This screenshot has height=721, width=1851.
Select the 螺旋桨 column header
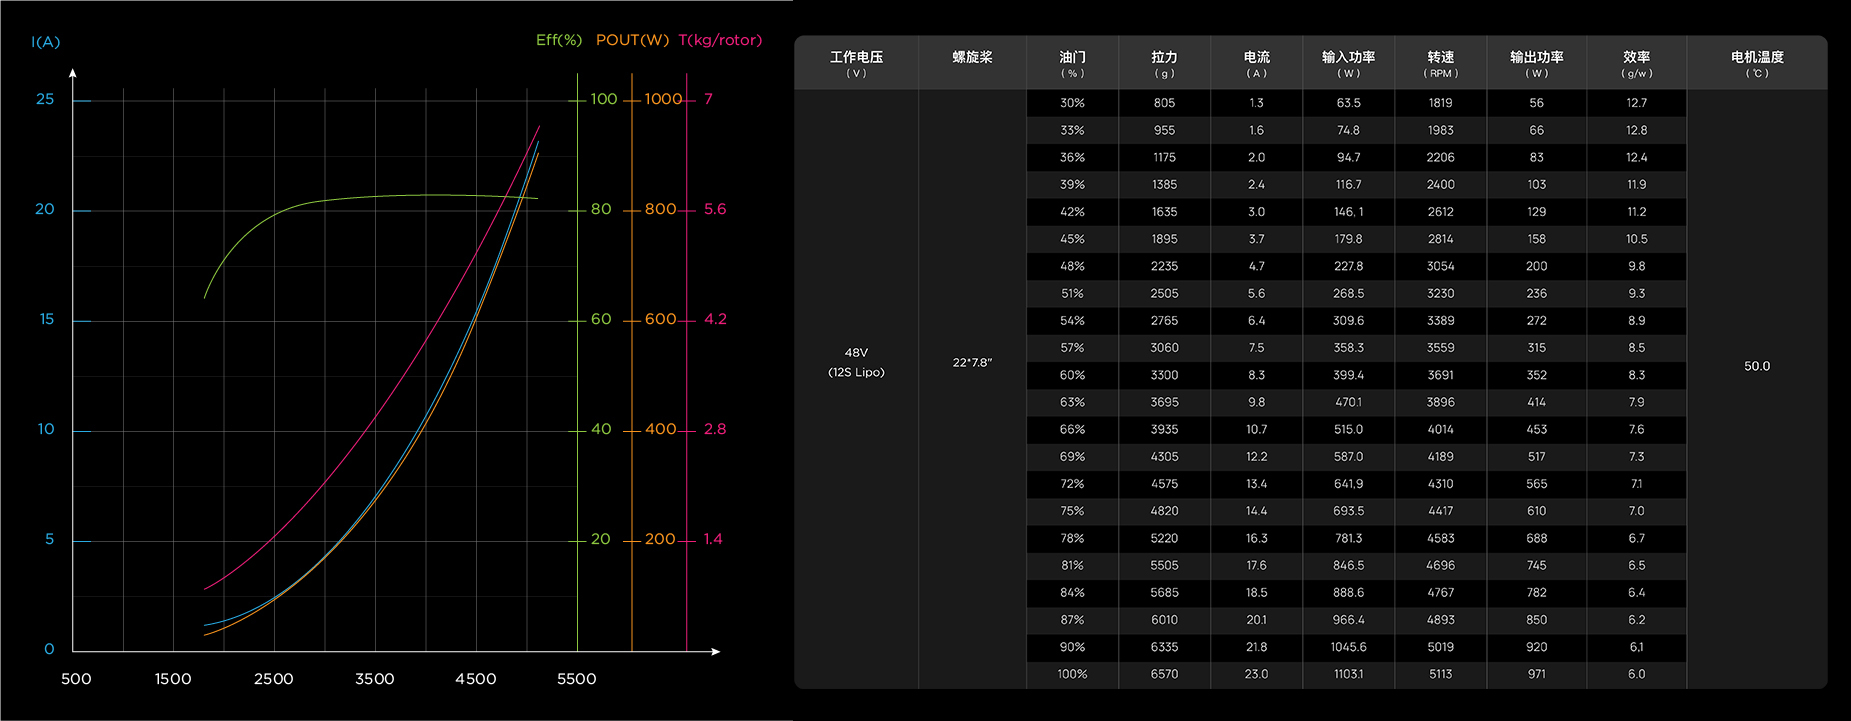pyautogui.click(x=972, y=58)
